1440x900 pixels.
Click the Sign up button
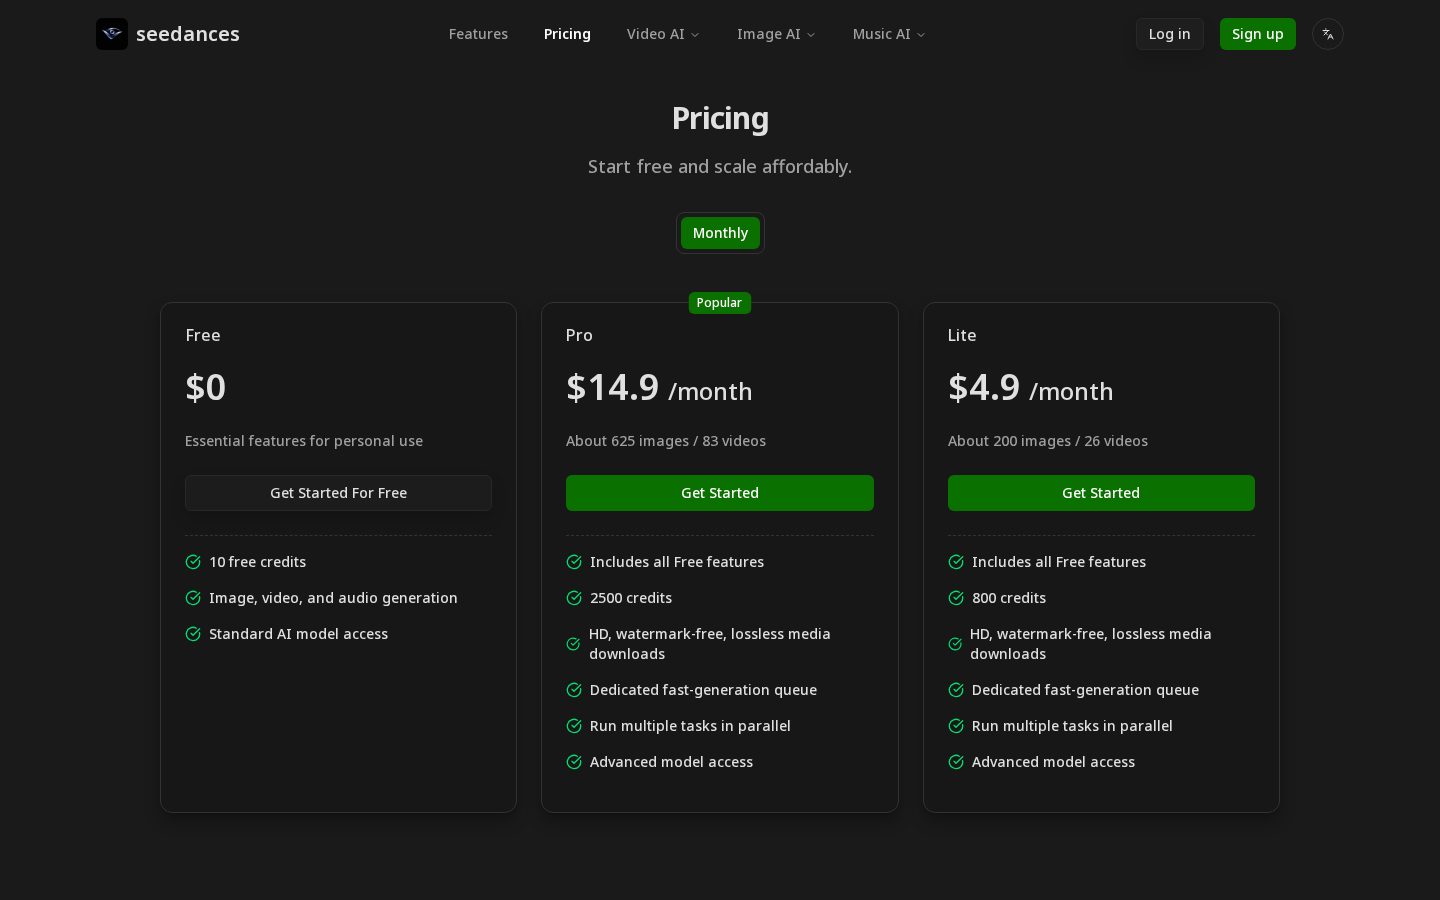1257,34
